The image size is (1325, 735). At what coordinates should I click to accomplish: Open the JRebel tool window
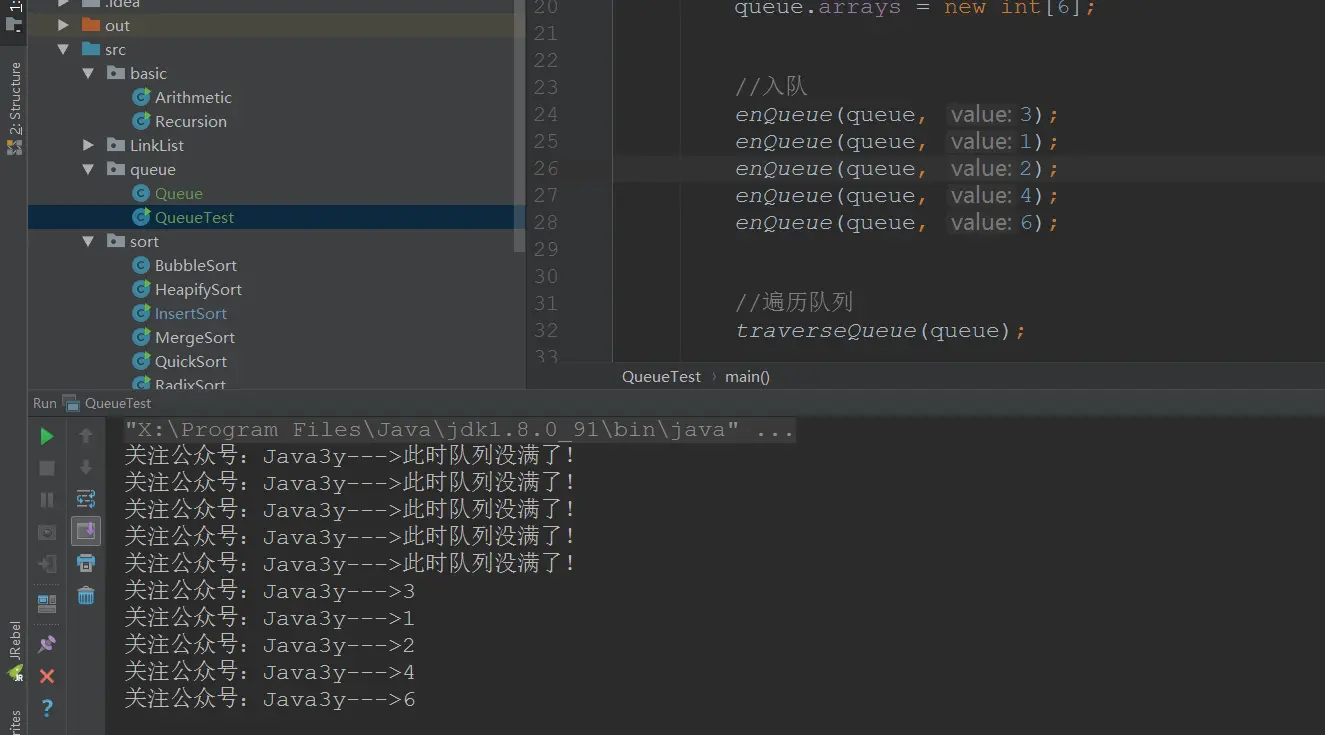pyautogui.click(x=14, y=653)
